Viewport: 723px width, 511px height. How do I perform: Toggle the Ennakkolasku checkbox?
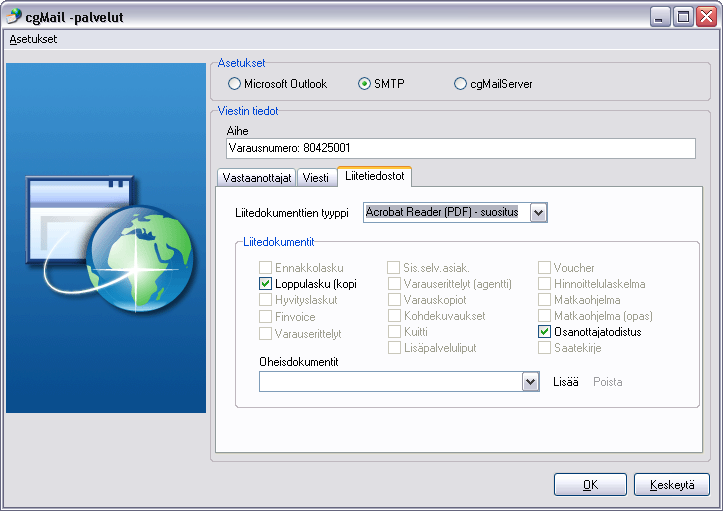pos(265,267)
